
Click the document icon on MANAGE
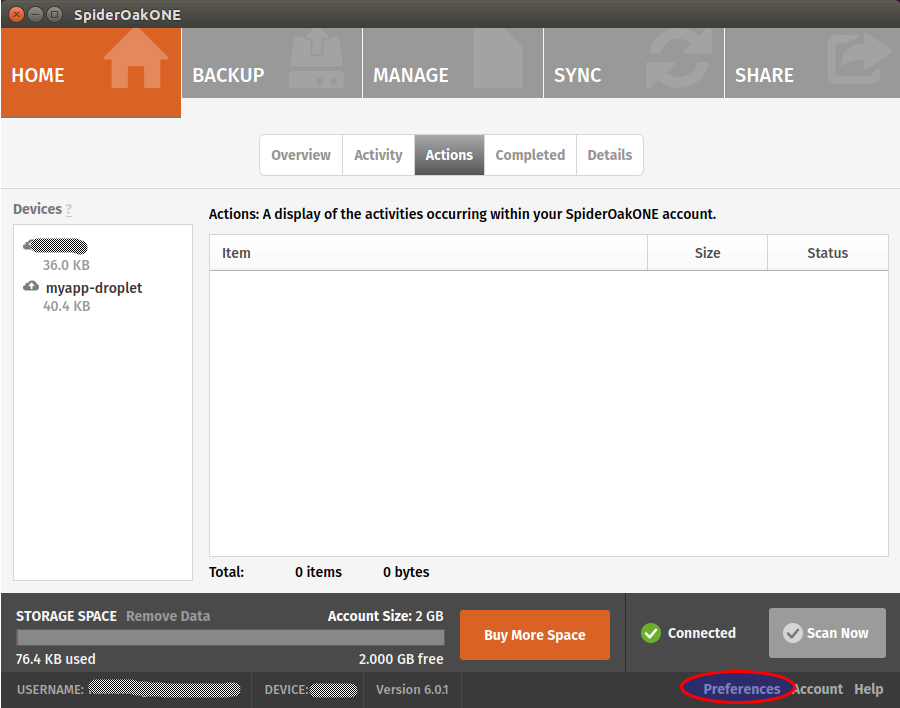498,60
